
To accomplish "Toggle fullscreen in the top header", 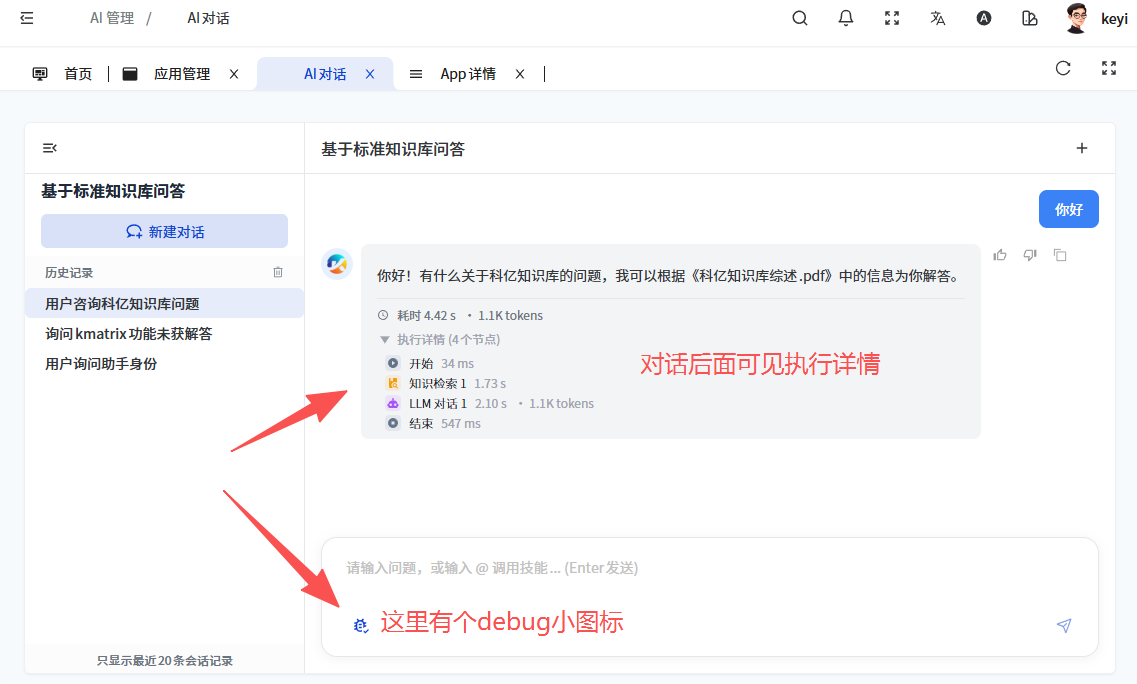I will (x=892, y=18).
